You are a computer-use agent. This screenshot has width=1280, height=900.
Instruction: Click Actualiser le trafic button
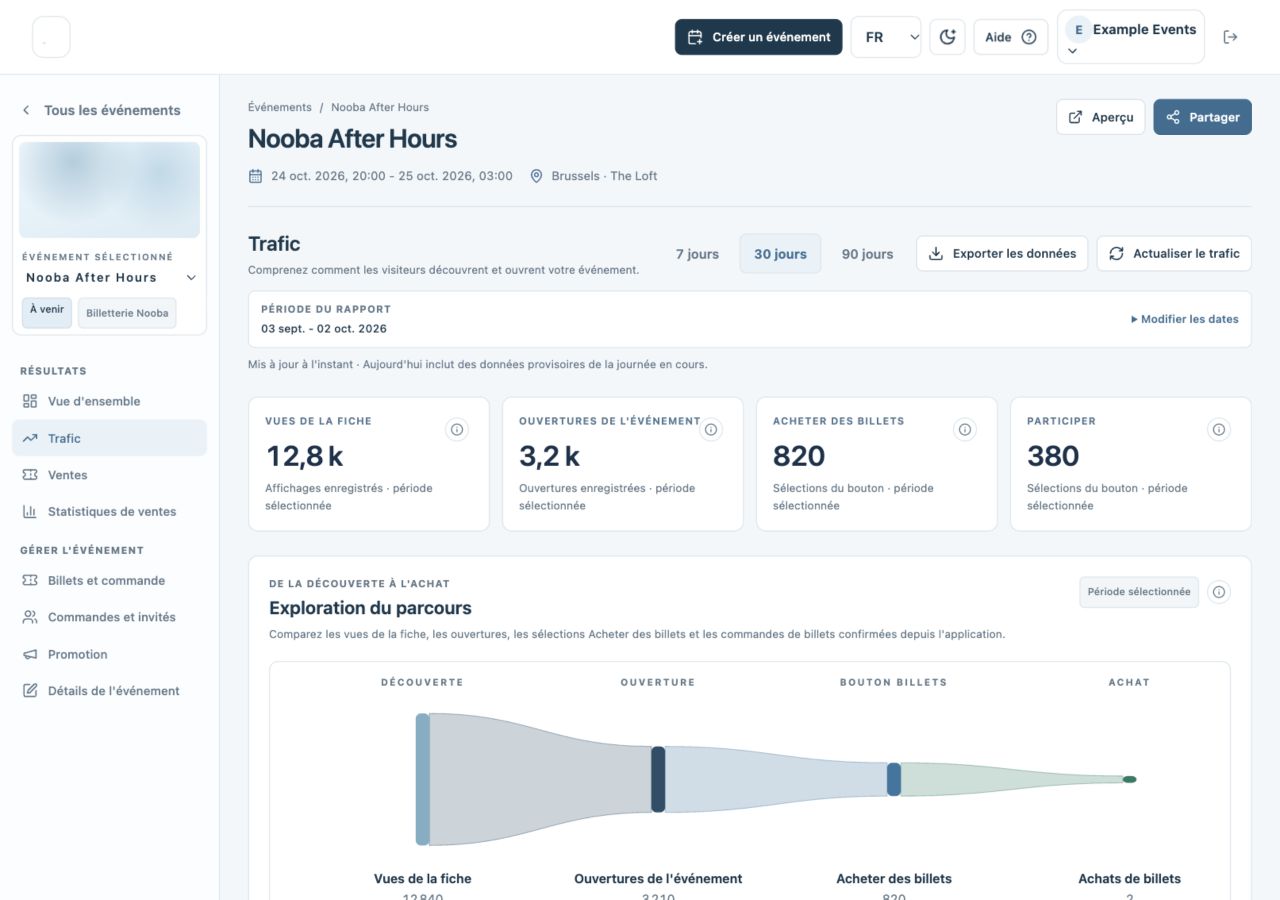[x=1174, y=254]
